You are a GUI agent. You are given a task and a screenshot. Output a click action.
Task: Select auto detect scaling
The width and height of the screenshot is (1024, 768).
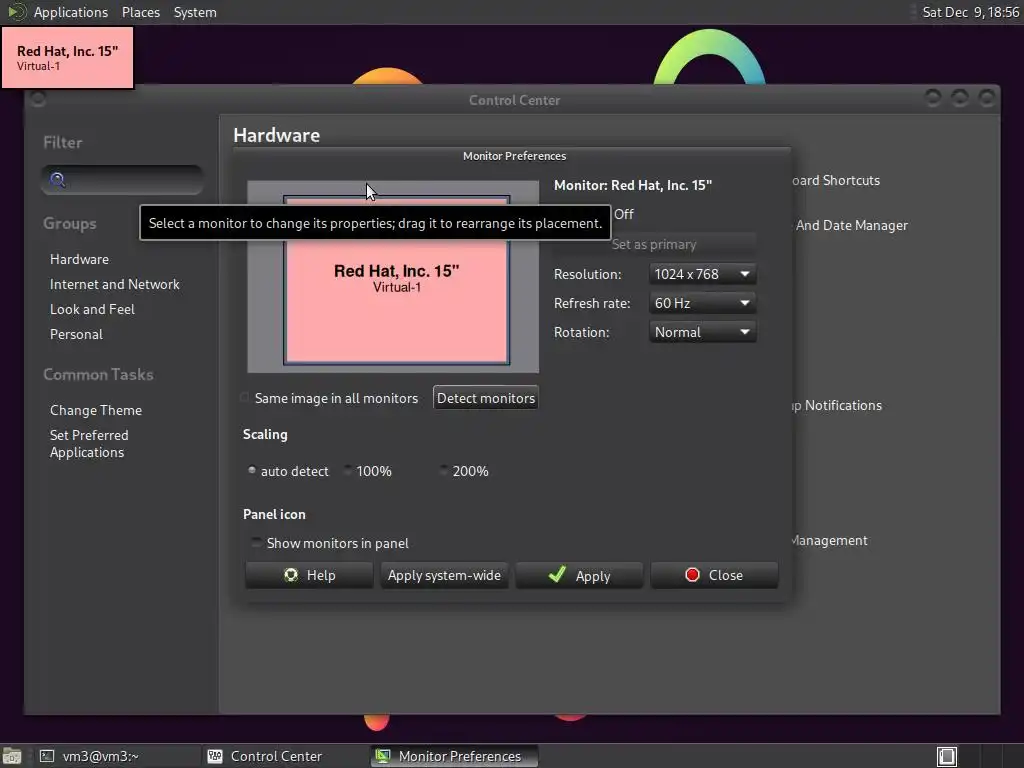point(288,471)
